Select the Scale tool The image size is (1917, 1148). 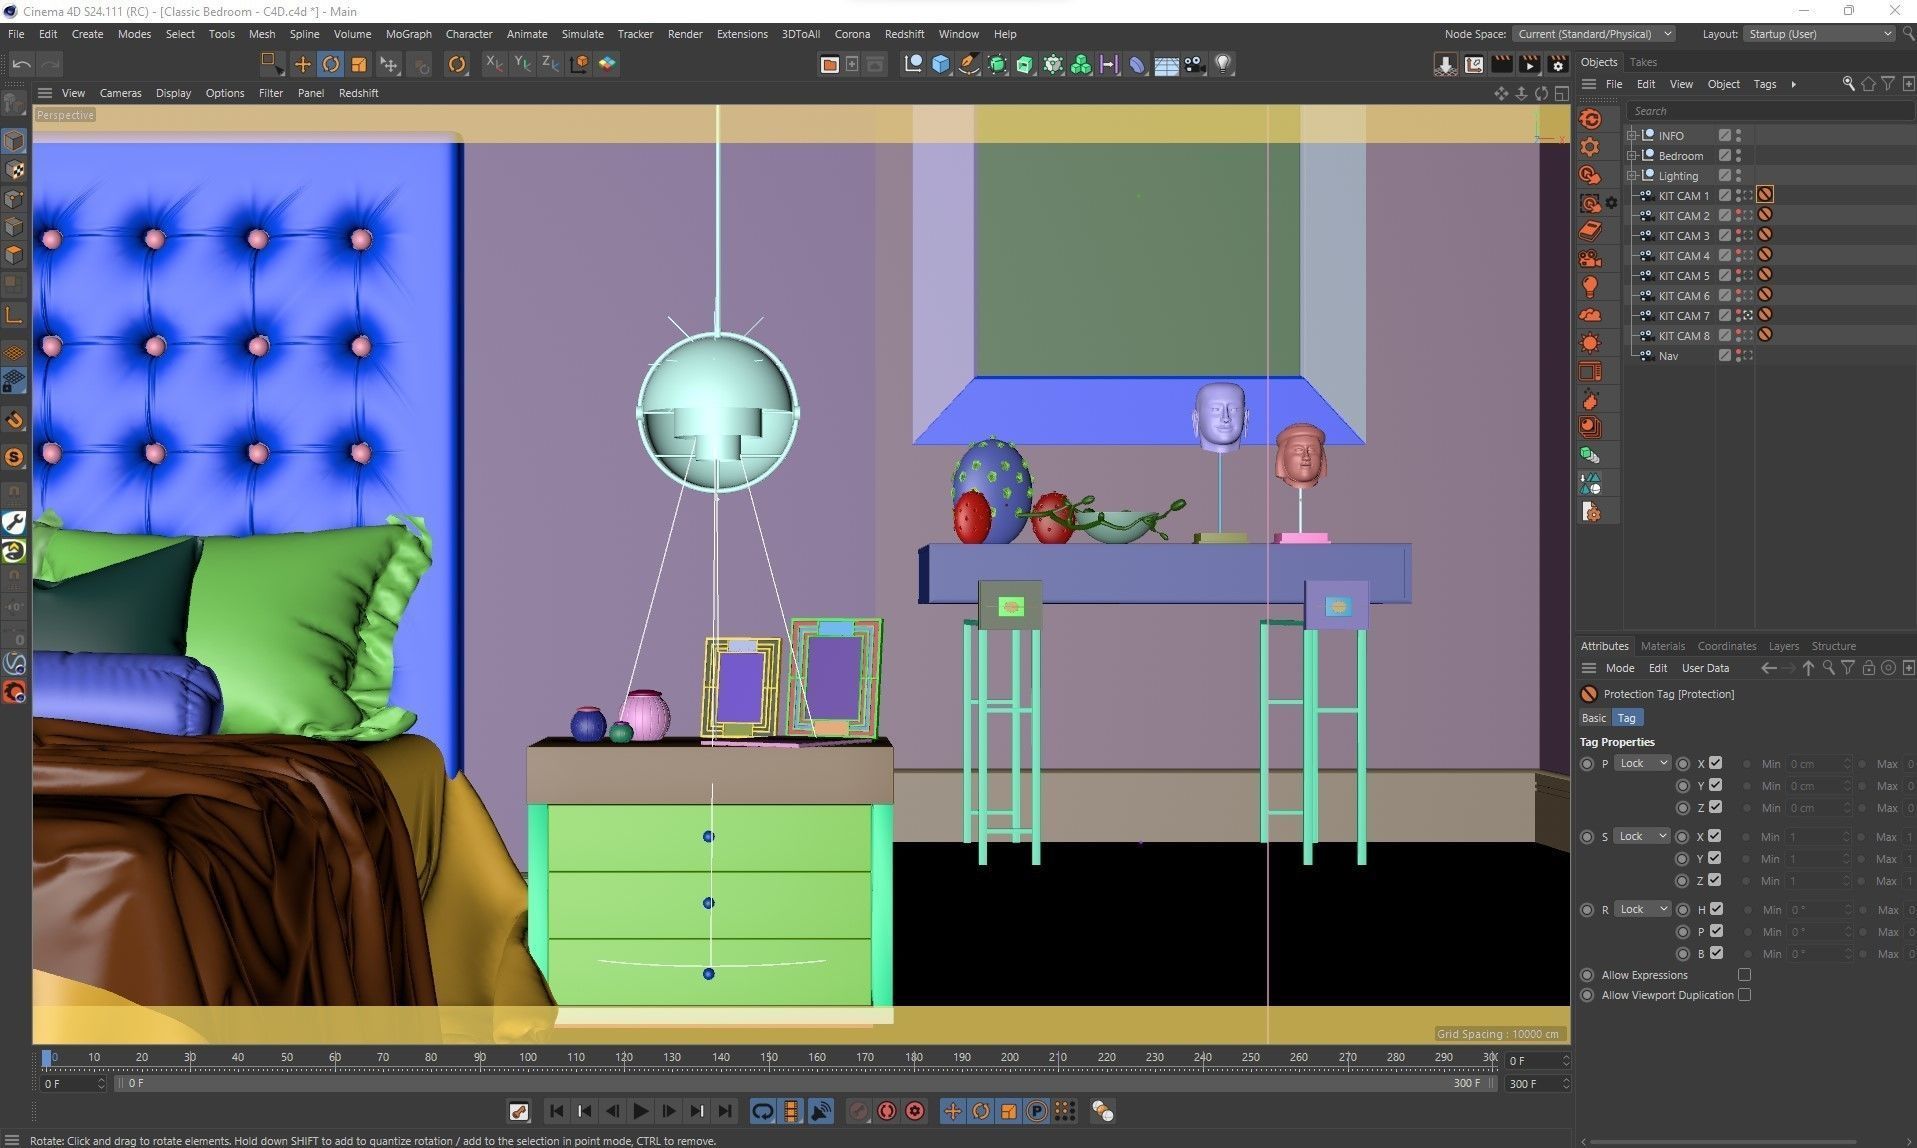coord(358,64)
